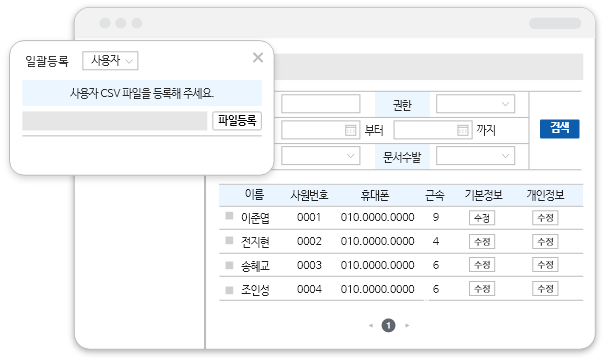
Task: Click the phone number in 이준엽 row
Action: (377, 218)
